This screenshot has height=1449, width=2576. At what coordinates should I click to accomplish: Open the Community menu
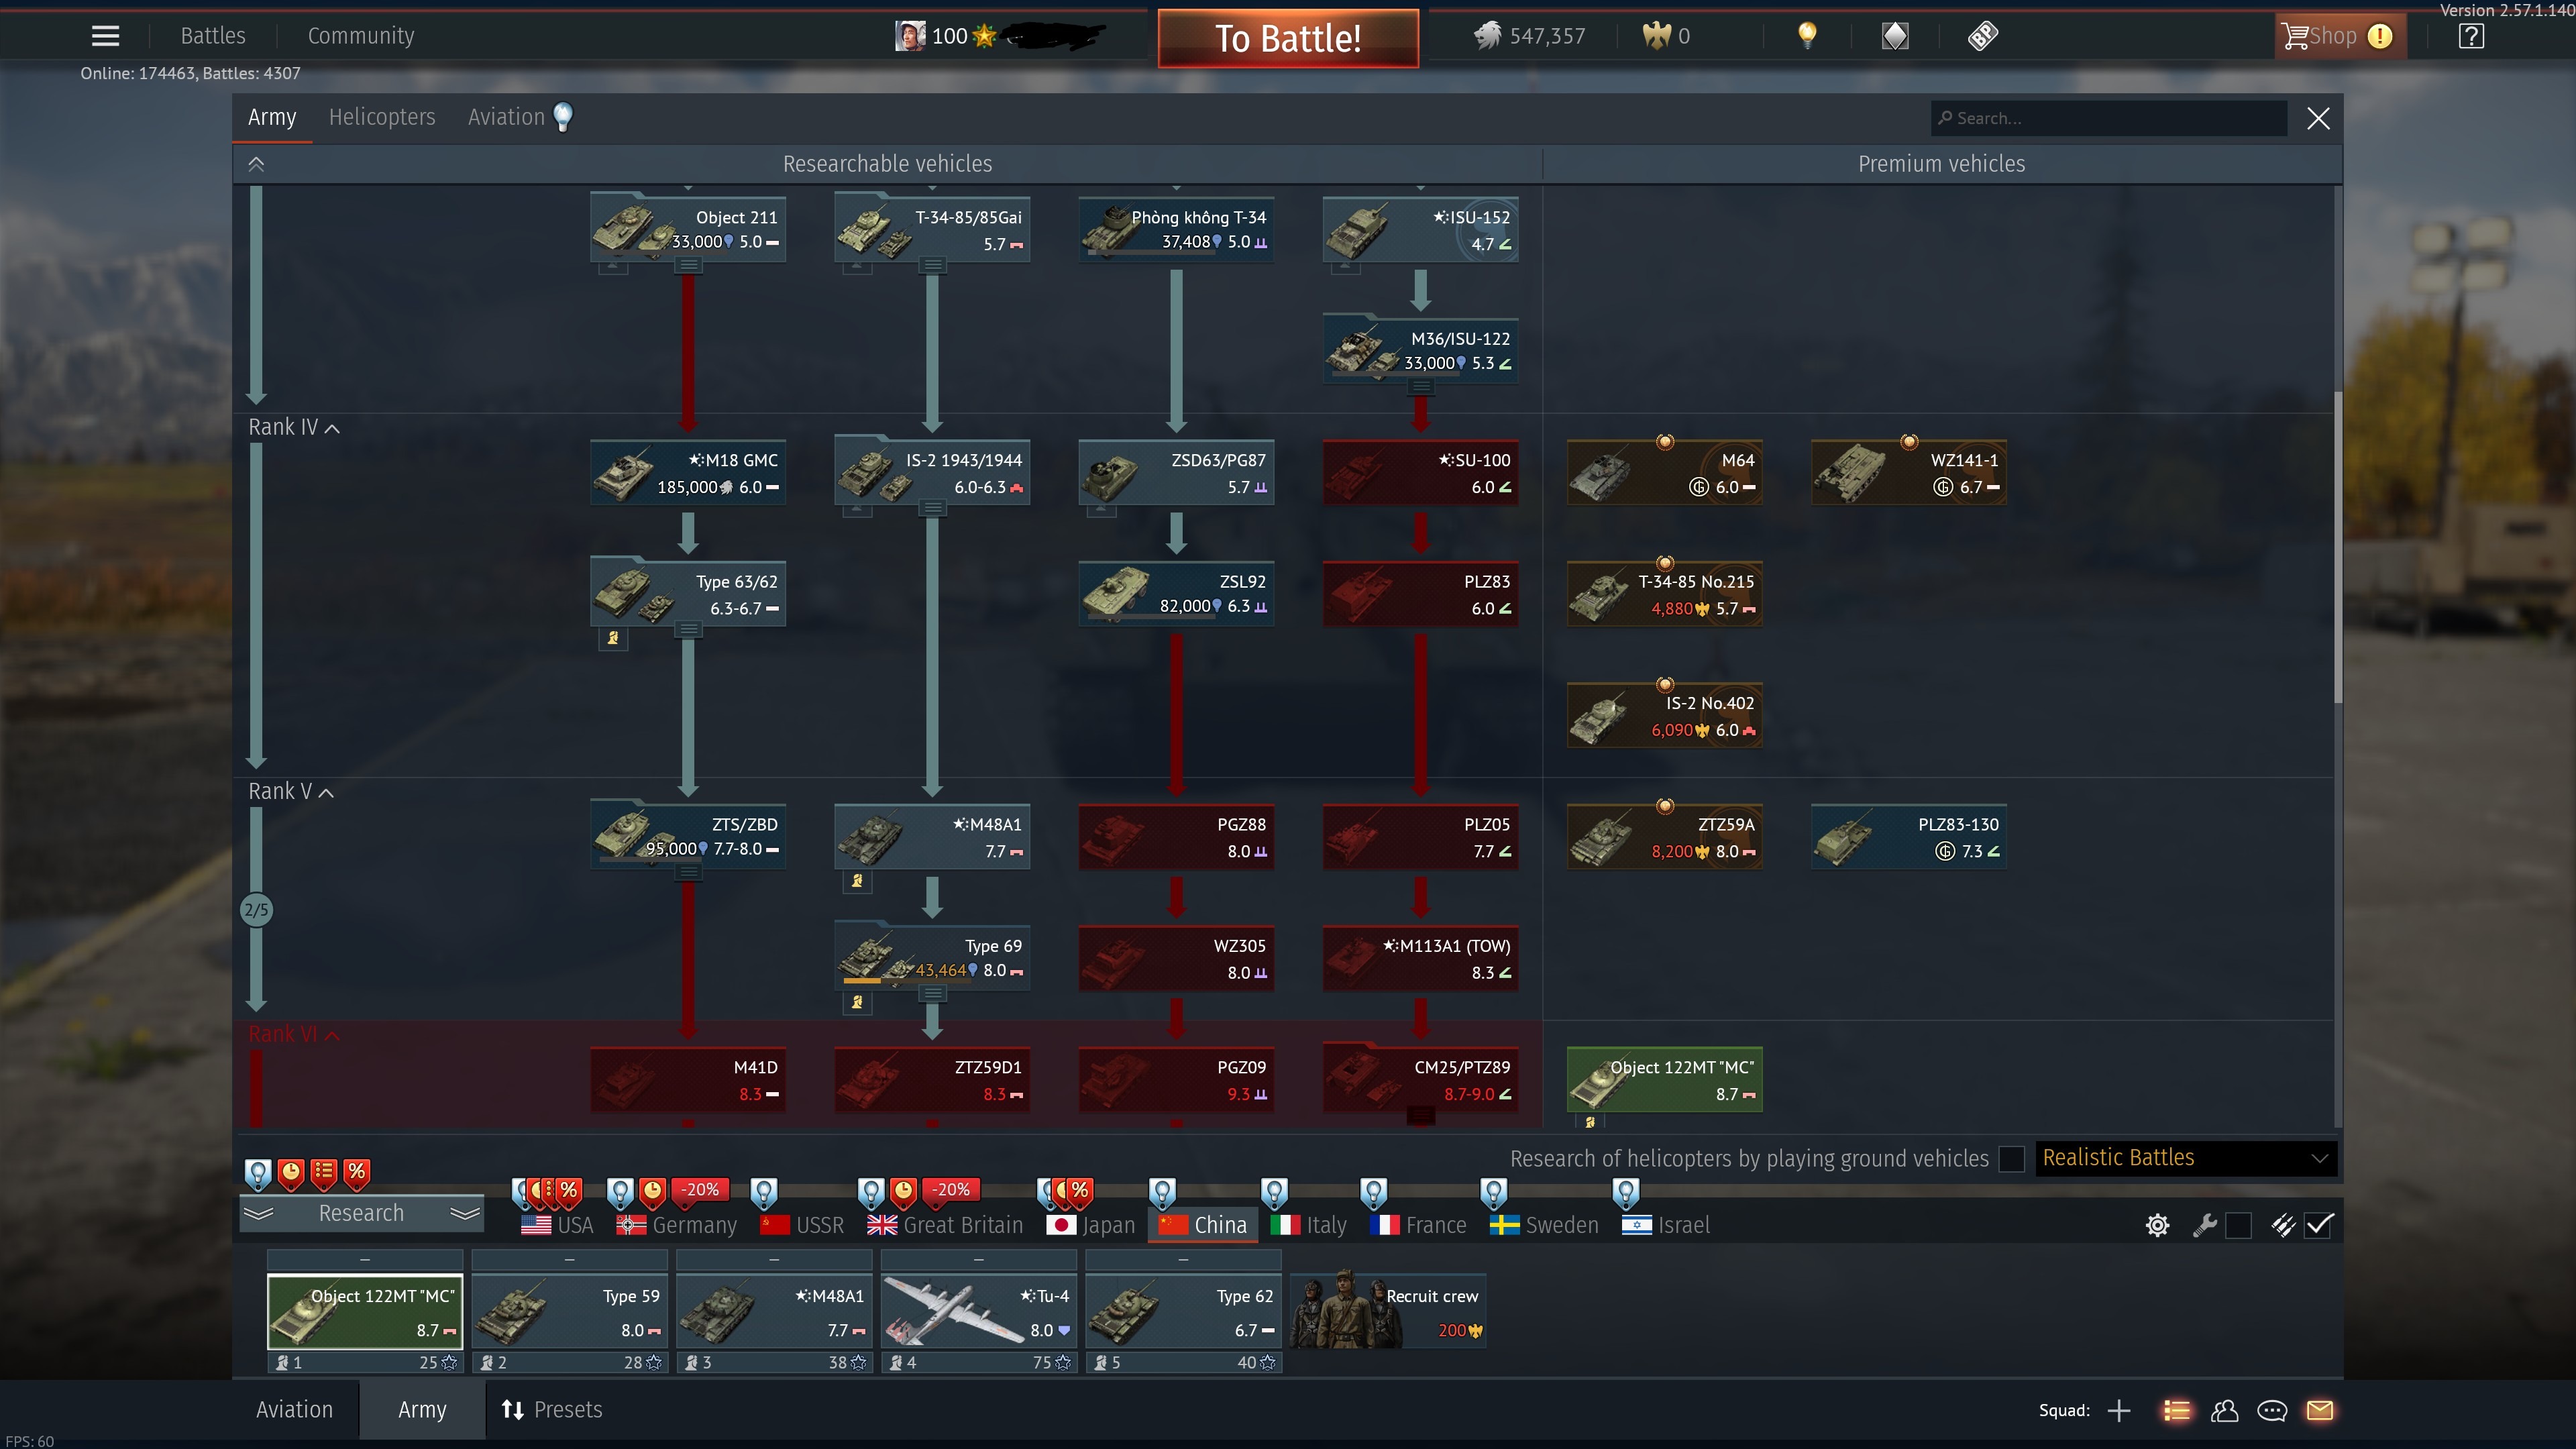coord(361,36)
